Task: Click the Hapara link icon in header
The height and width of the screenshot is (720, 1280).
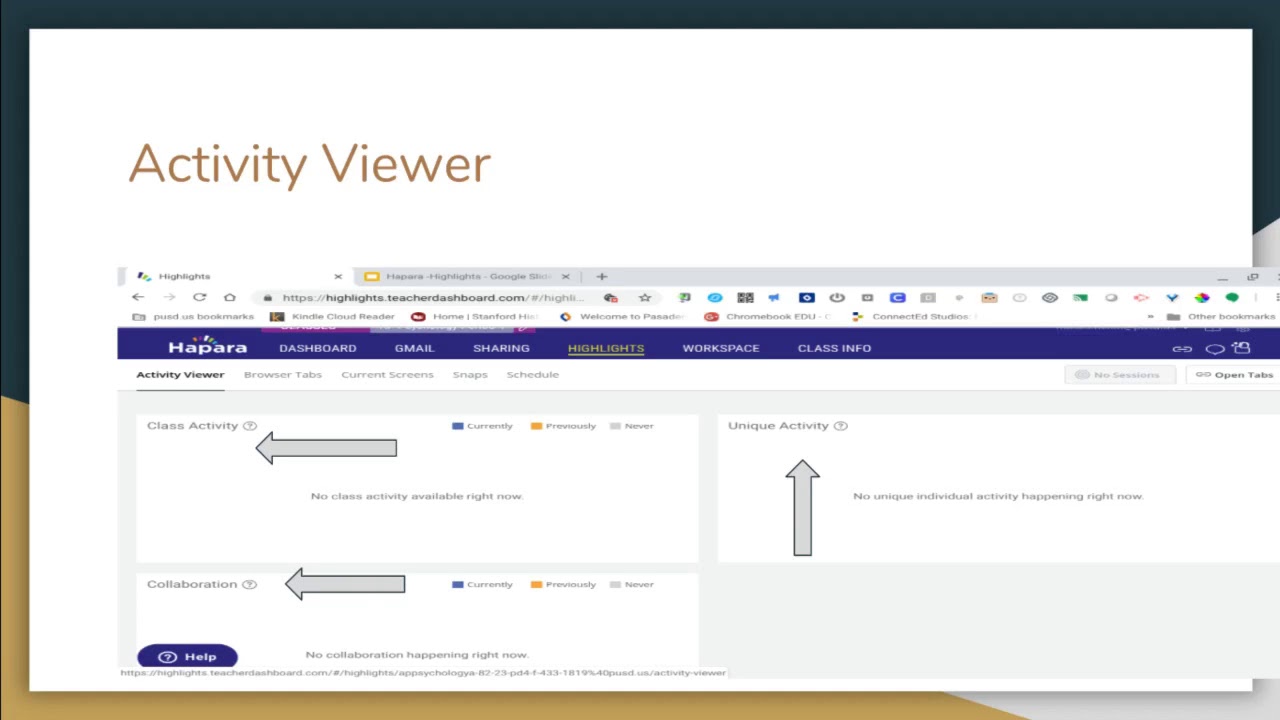Action: point(1182,349)
